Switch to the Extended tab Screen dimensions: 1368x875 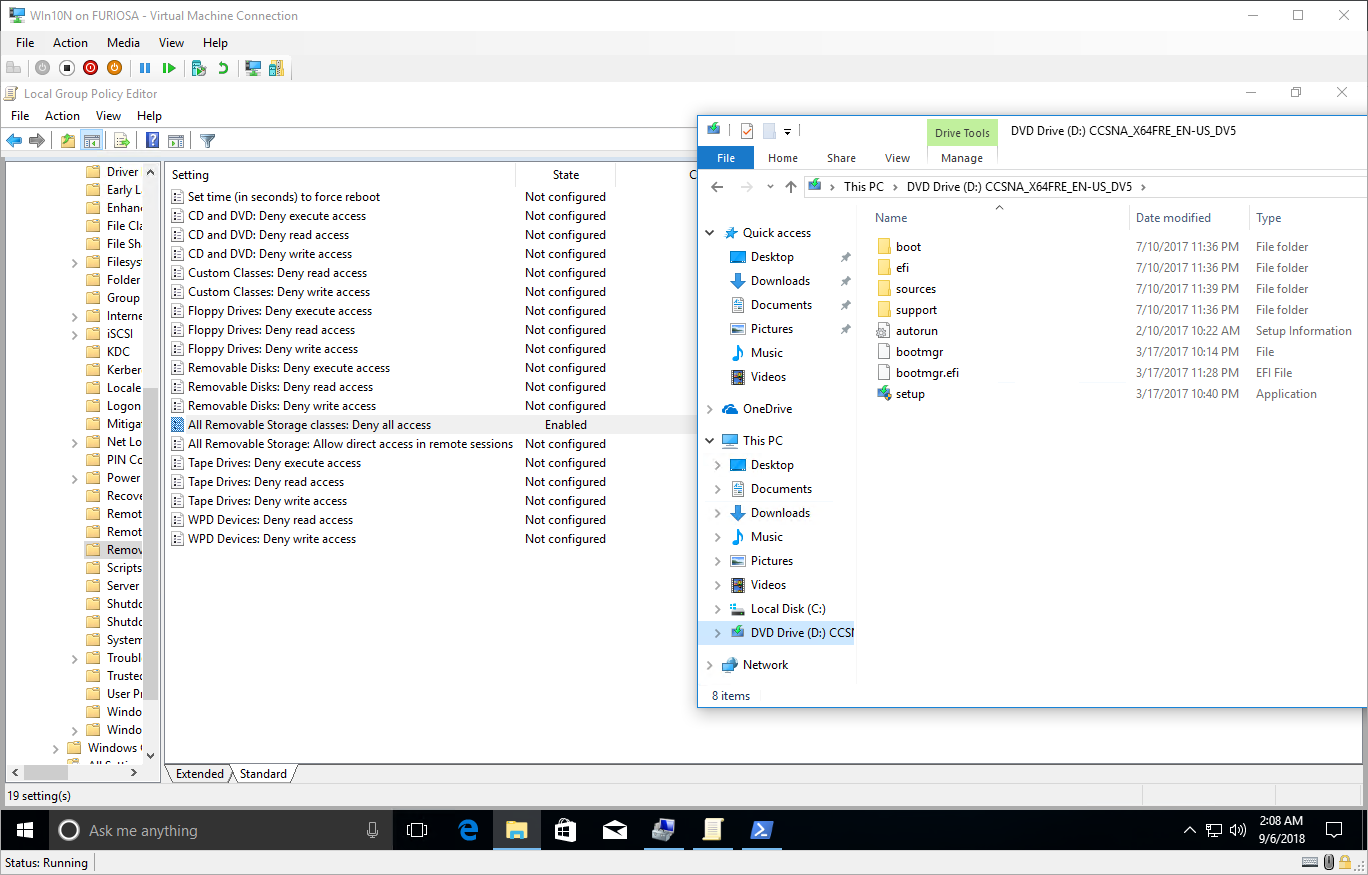pyautogui.click(x=200, y=774)
